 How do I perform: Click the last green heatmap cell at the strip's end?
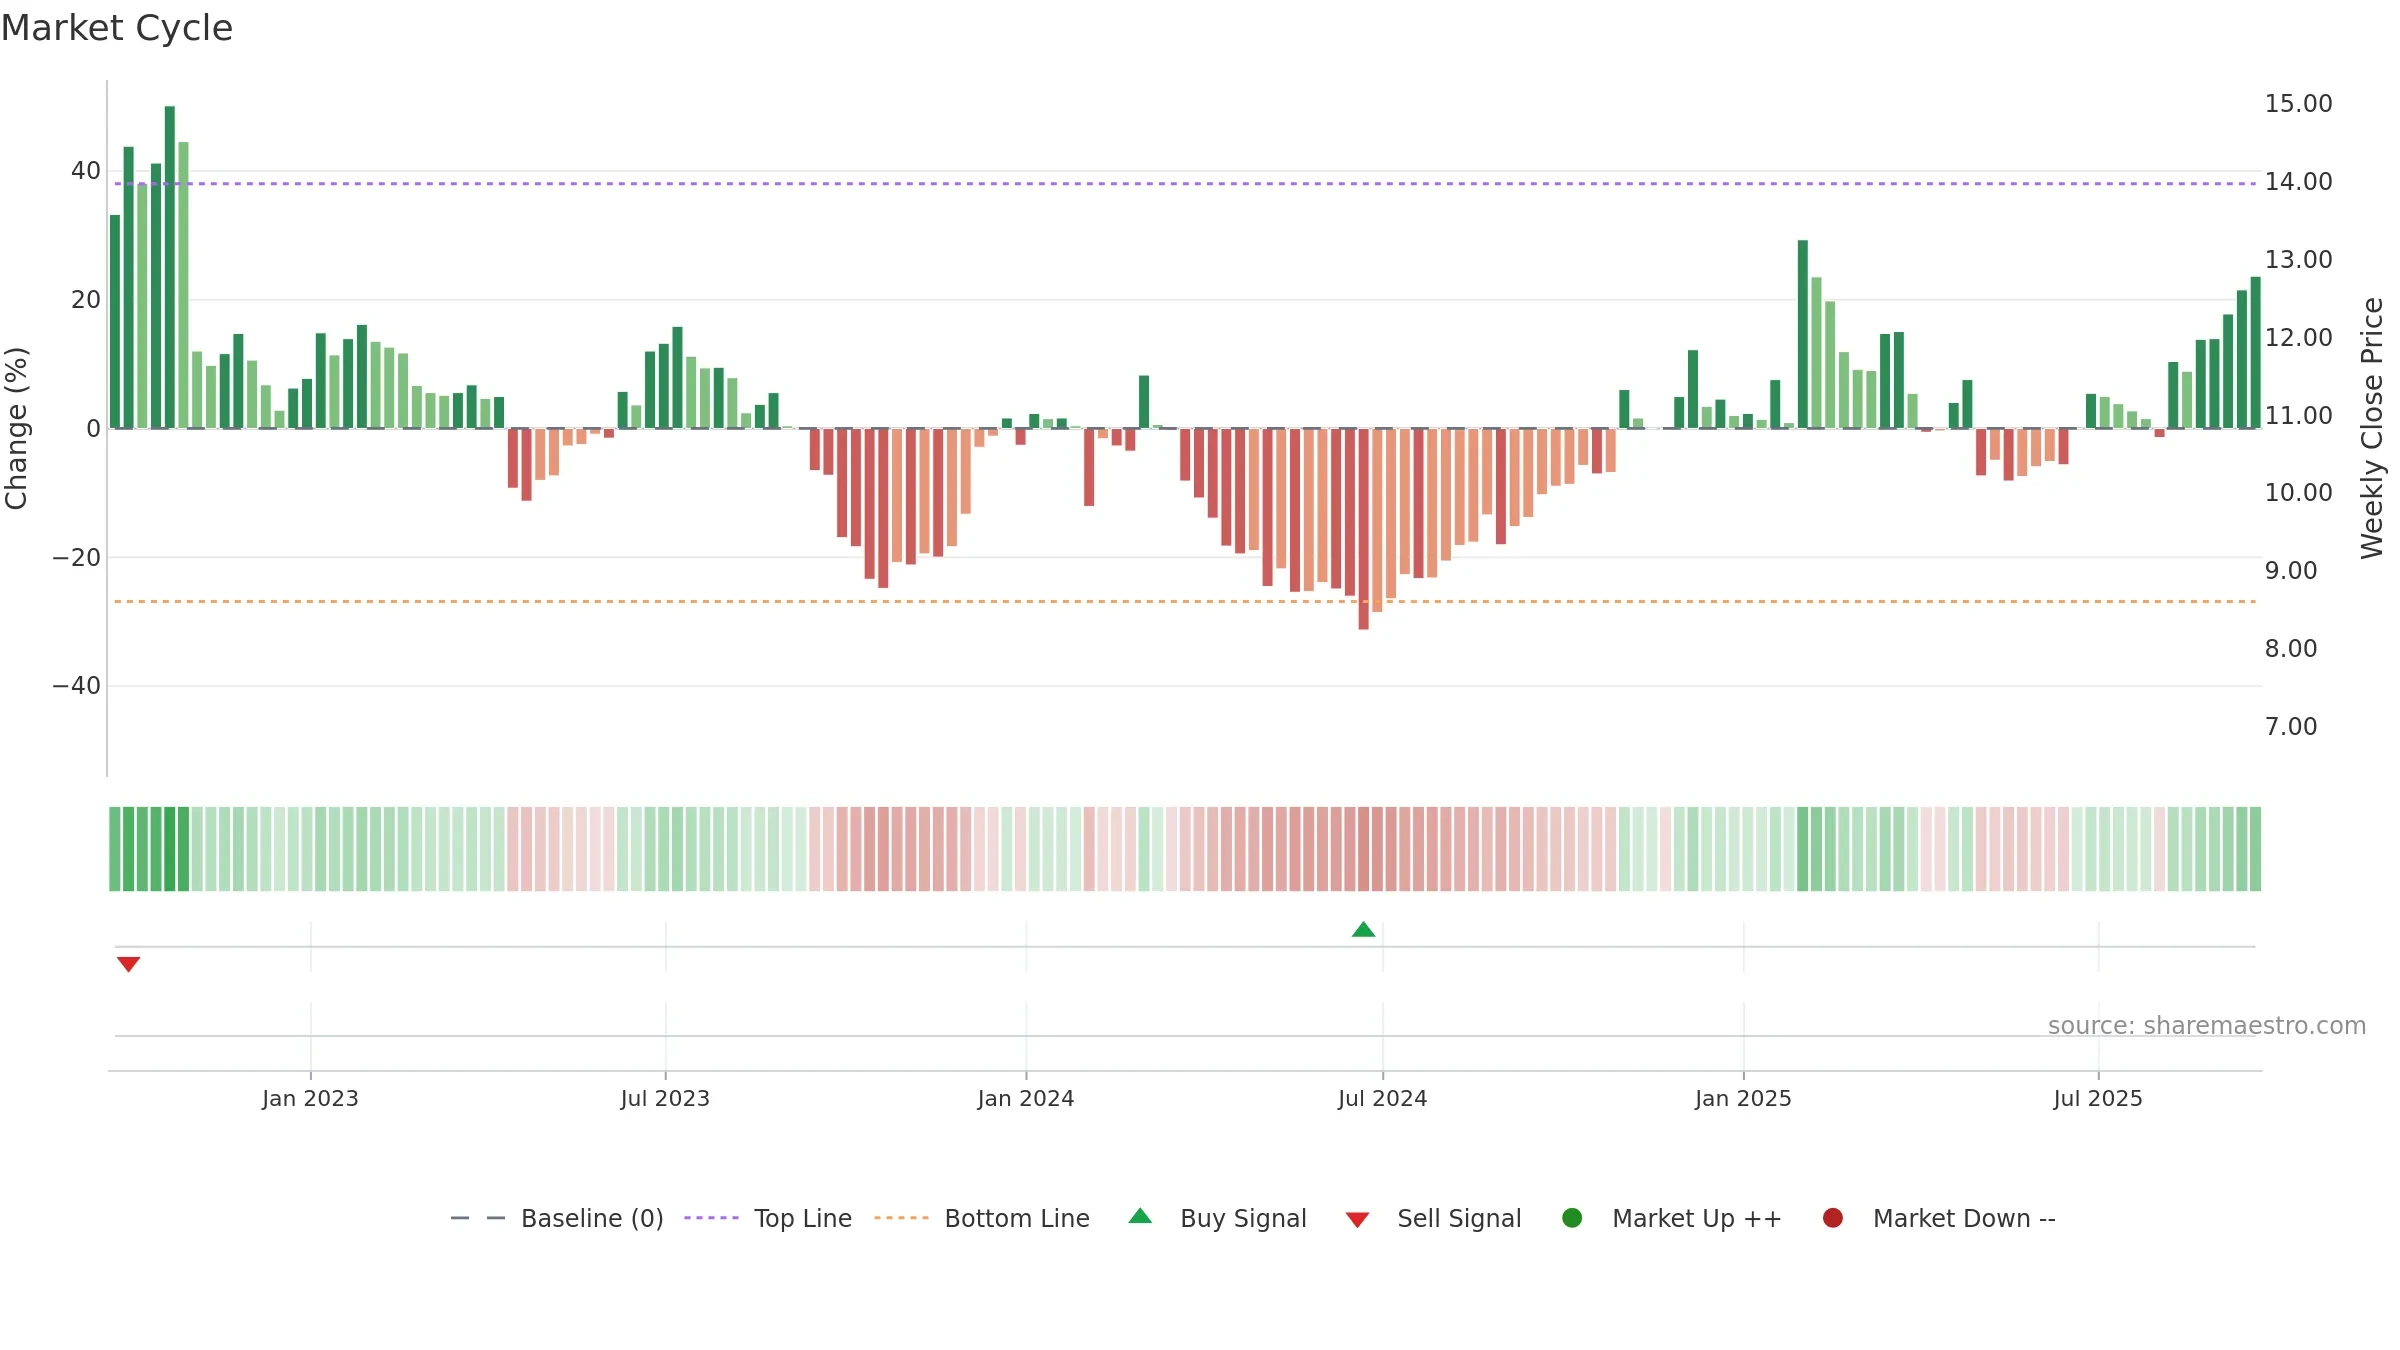pyautogui.click(x=2255, y=849)
